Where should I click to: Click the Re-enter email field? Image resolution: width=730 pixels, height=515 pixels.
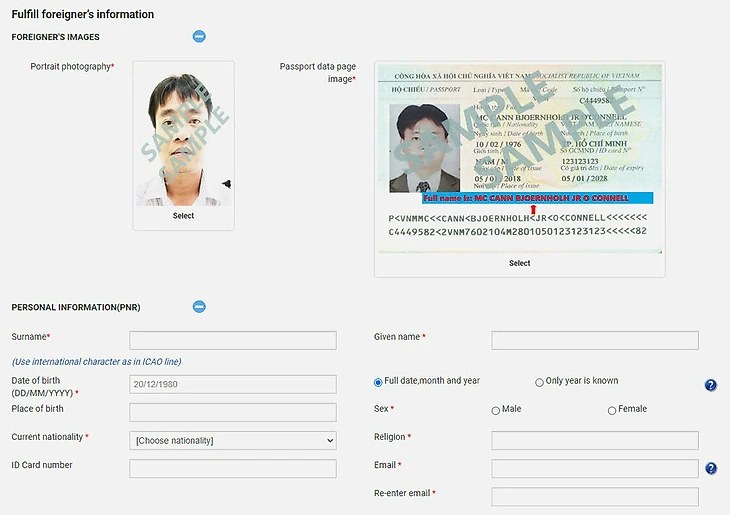594,496
